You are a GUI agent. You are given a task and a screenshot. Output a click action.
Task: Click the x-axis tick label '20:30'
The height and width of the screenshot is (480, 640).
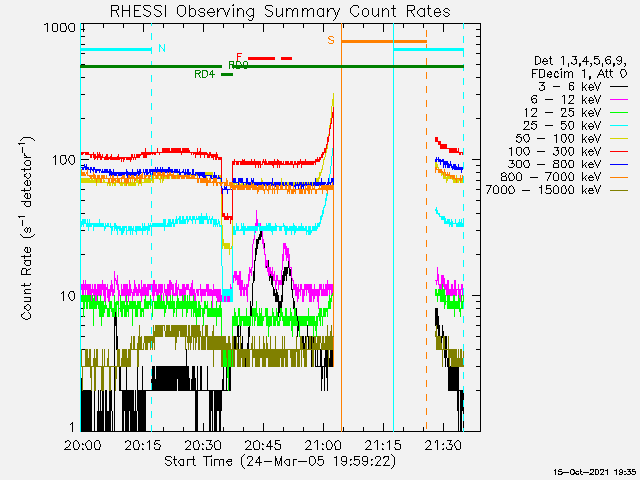pyautogui.click(x=203, y=445)
